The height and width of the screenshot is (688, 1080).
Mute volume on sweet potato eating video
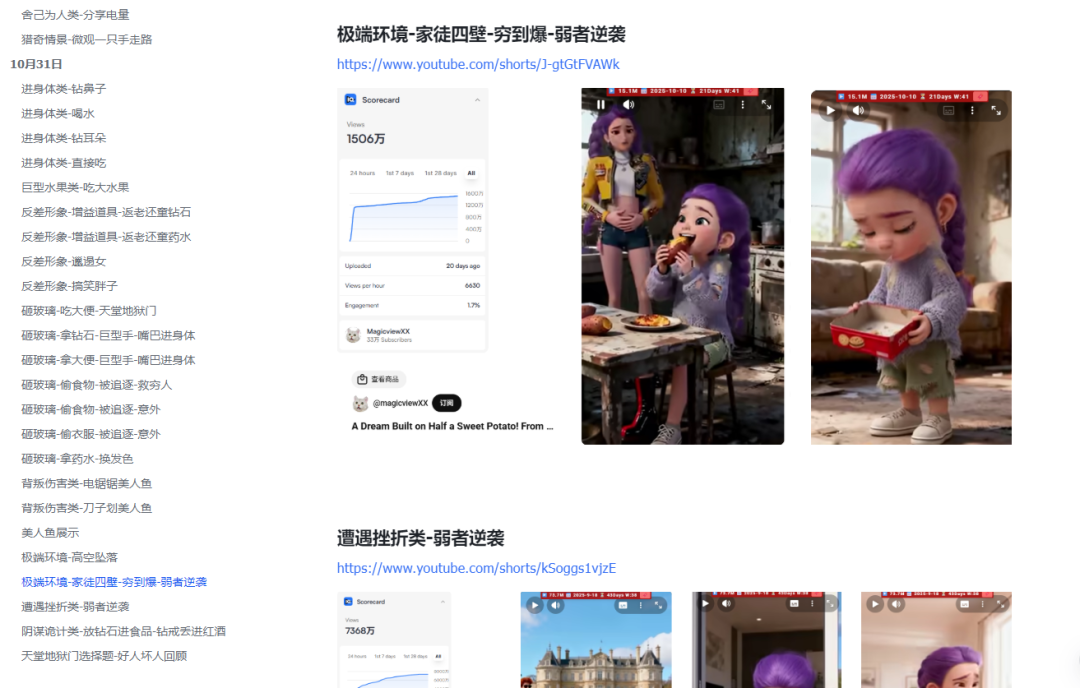pos(628,105)
